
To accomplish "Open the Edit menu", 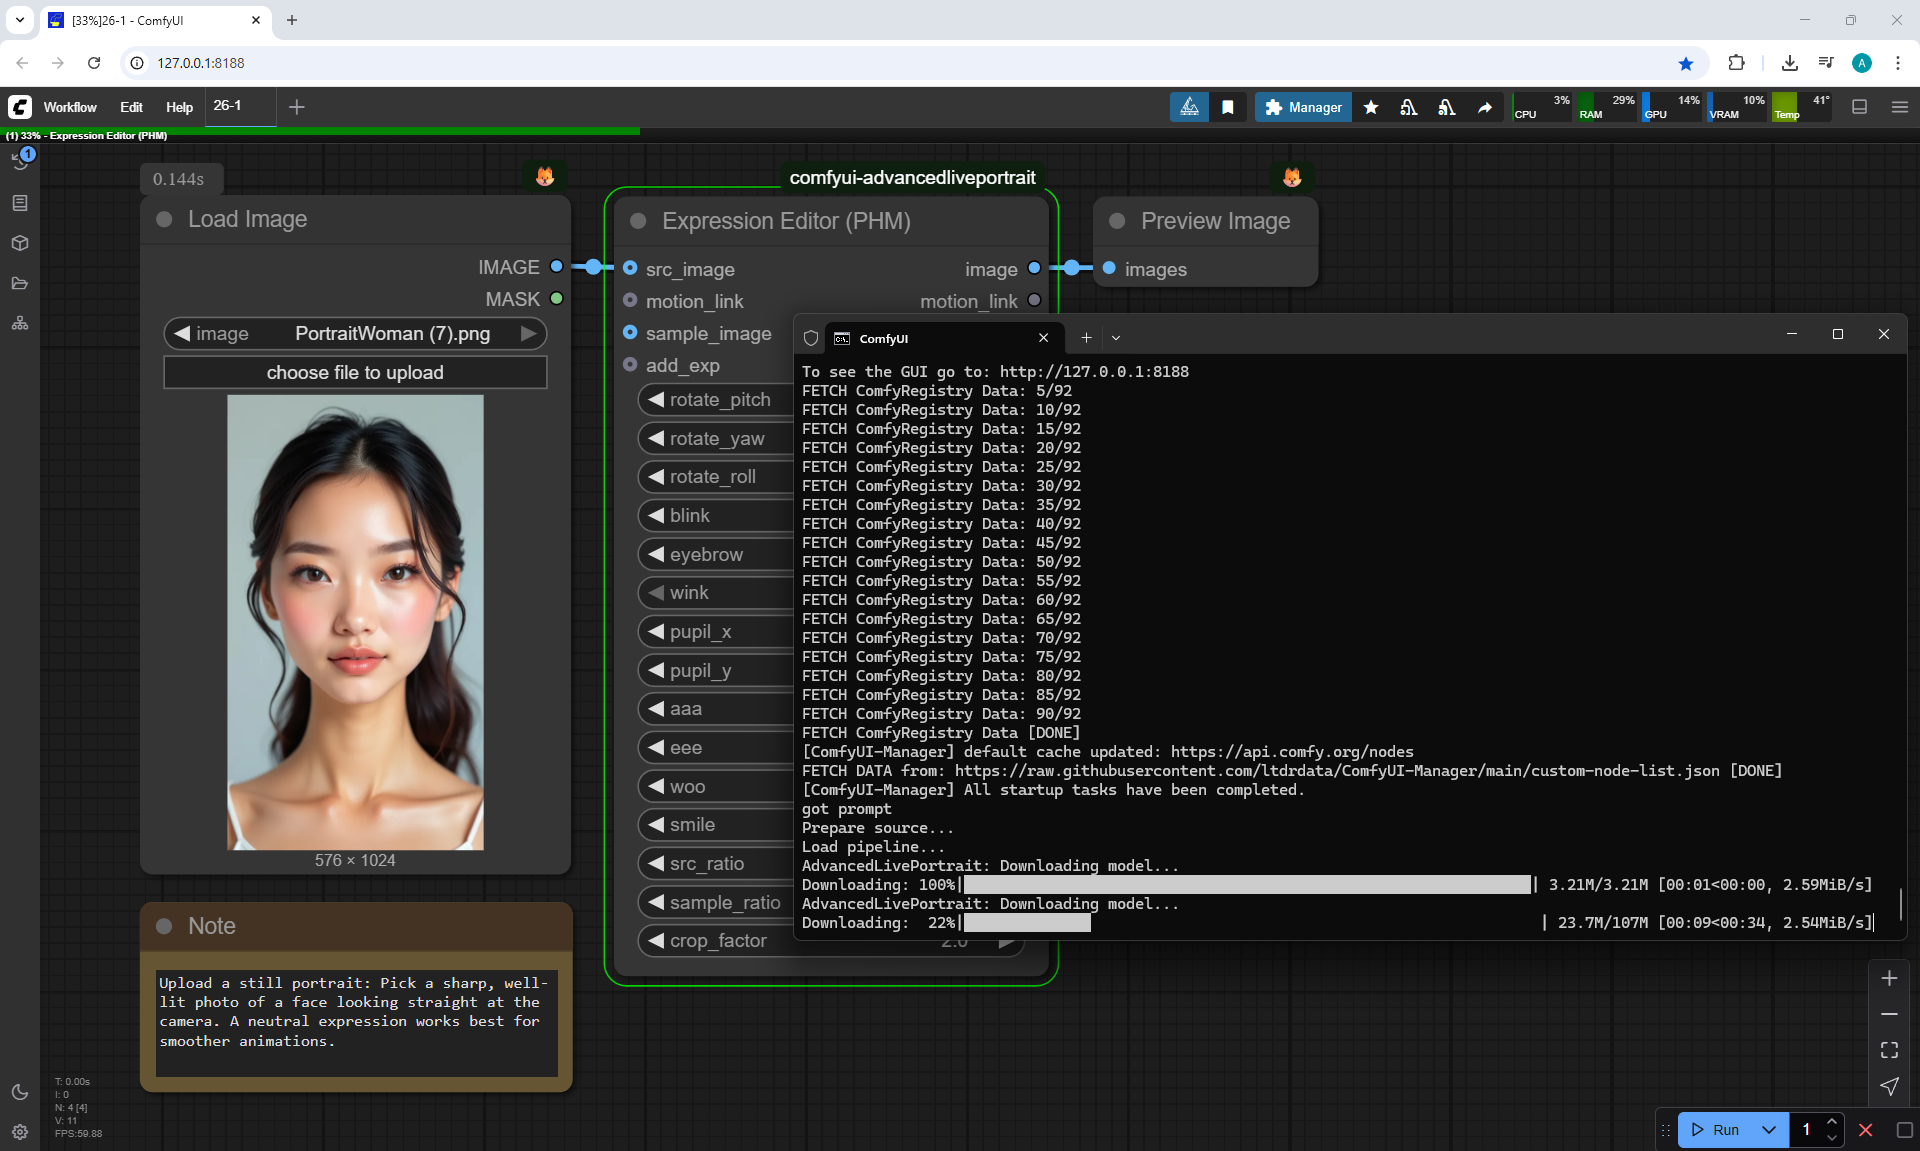I will pos(131,107).
